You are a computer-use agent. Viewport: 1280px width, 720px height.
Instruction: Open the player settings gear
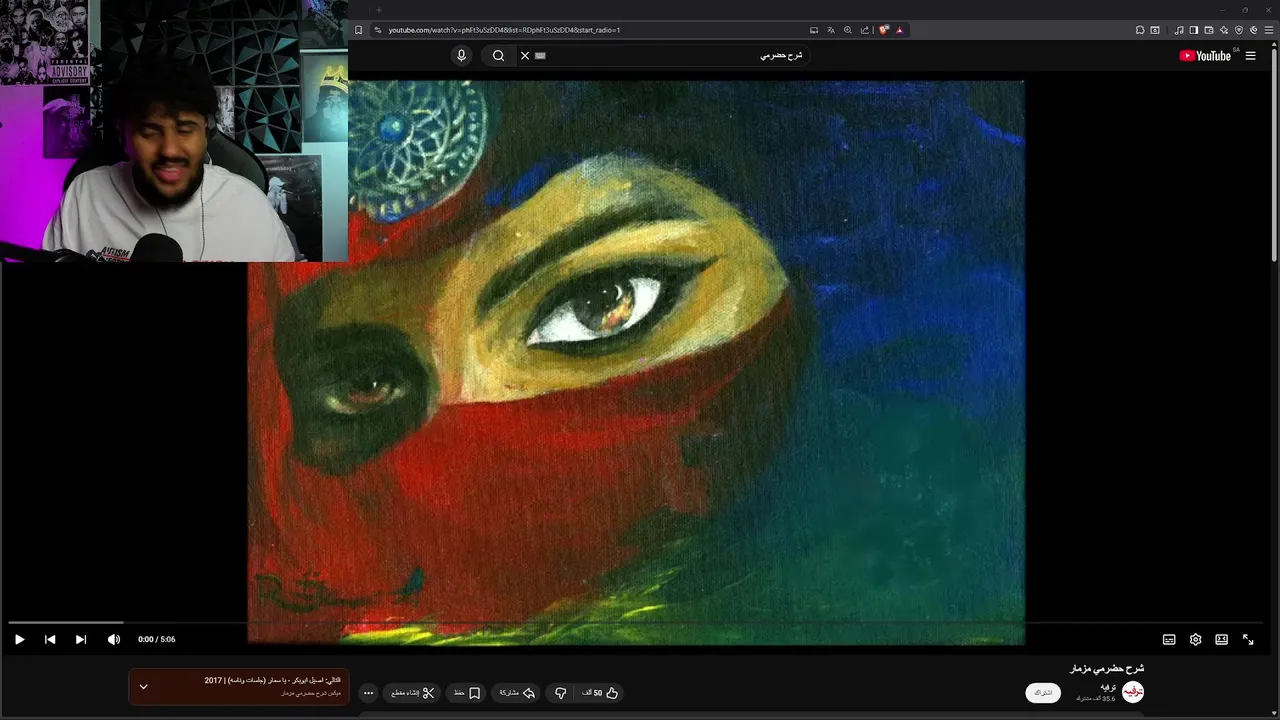pos(1195,639)
